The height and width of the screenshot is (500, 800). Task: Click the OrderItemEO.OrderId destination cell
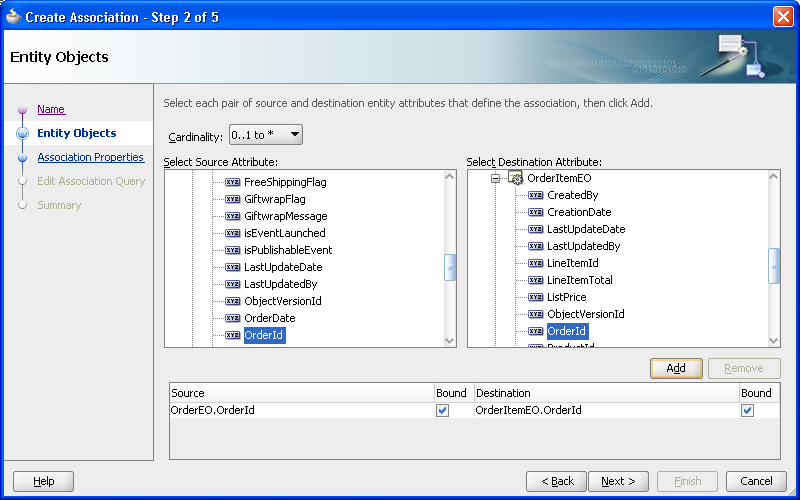click(607, 410)
